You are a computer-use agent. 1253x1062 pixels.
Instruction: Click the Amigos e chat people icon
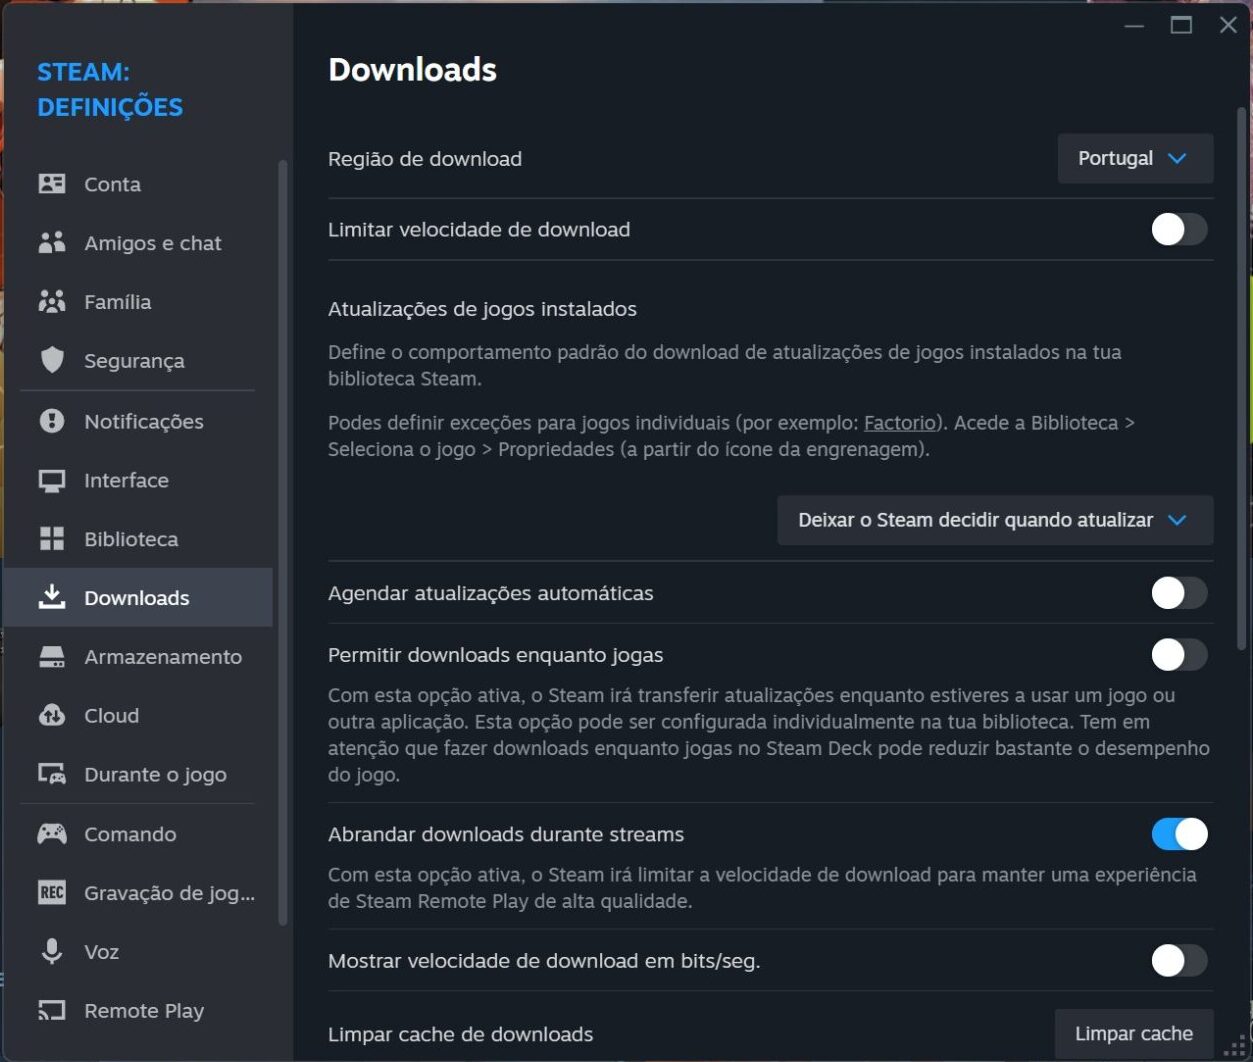[x=52, y=243]
